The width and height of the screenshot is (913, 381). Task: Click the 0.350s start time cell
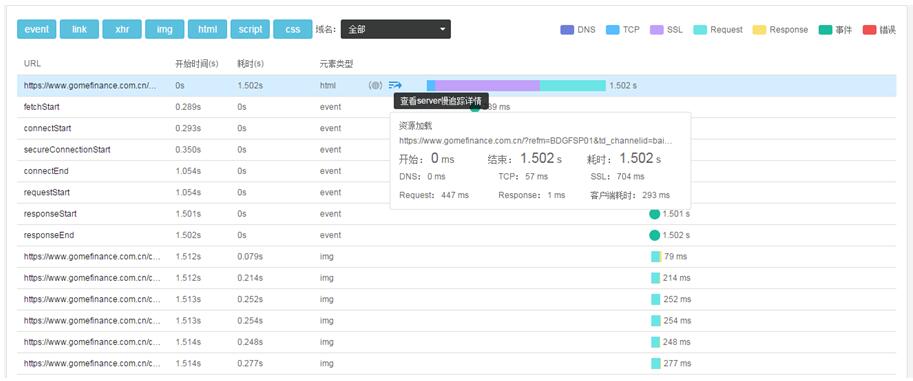(x=188, y=150)
